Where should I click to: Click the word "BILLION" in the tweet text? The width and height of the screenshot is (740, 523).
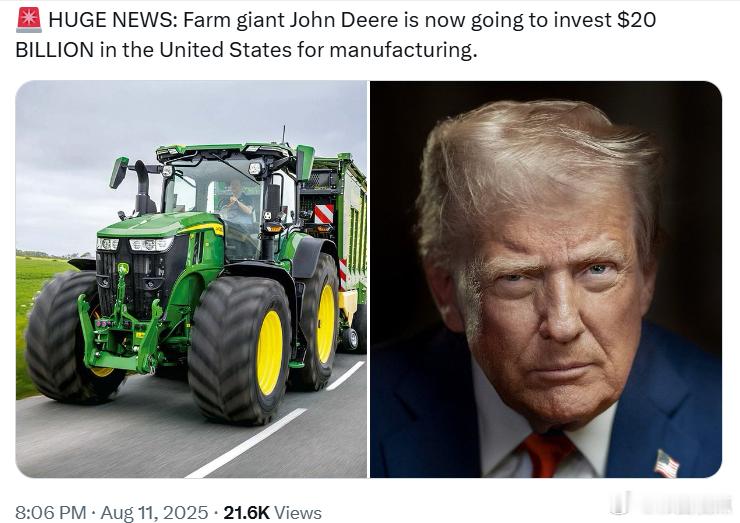(54, 50)
